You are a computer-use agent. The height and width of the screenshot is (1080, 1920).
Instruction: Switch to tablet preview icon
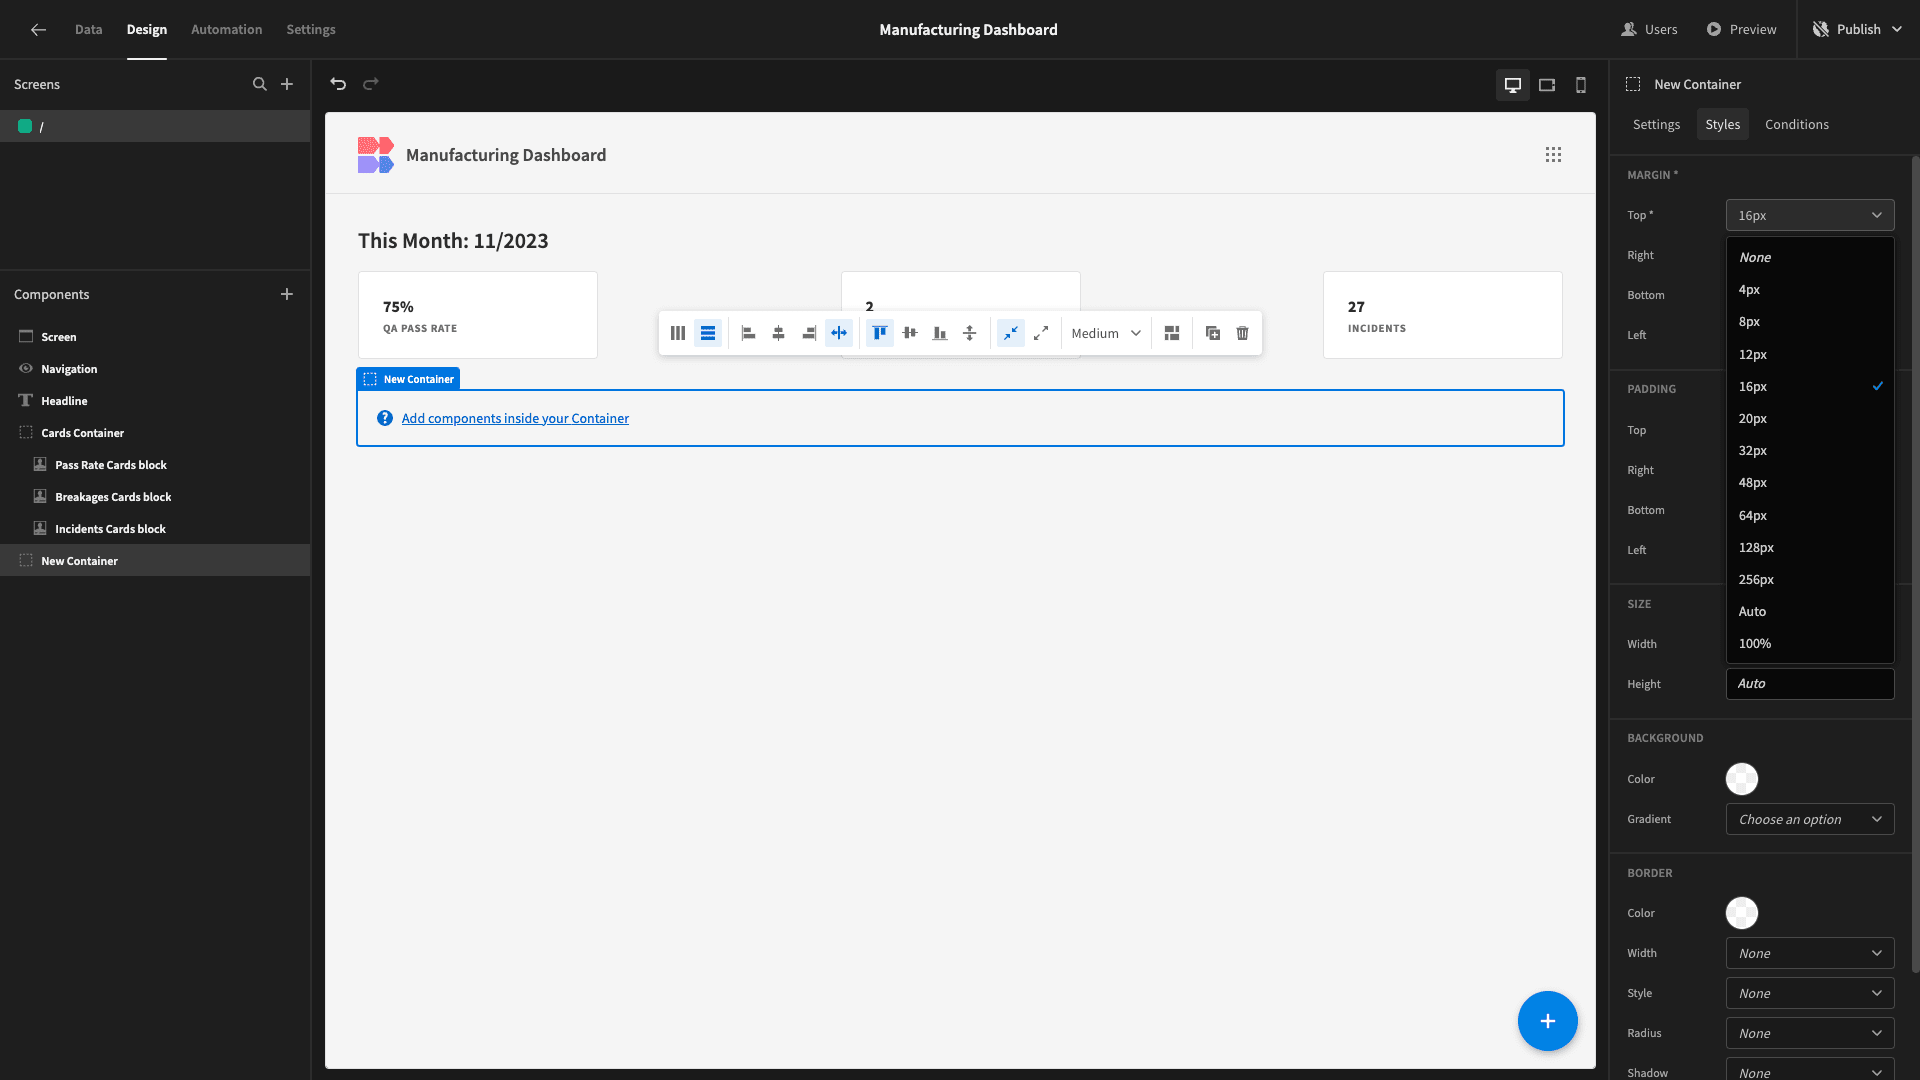[x=1547, y=85]
